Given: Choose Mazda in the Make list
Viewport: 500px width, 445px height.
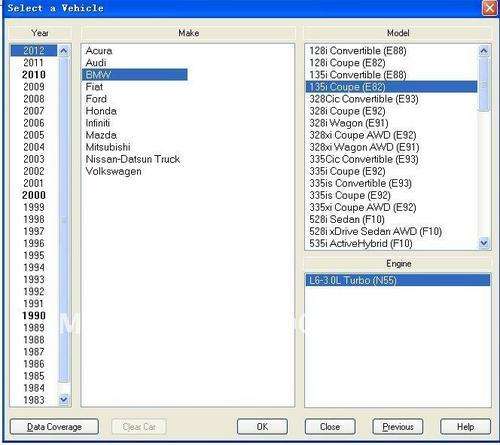Looking at the screenshot, I should [101, 135].
